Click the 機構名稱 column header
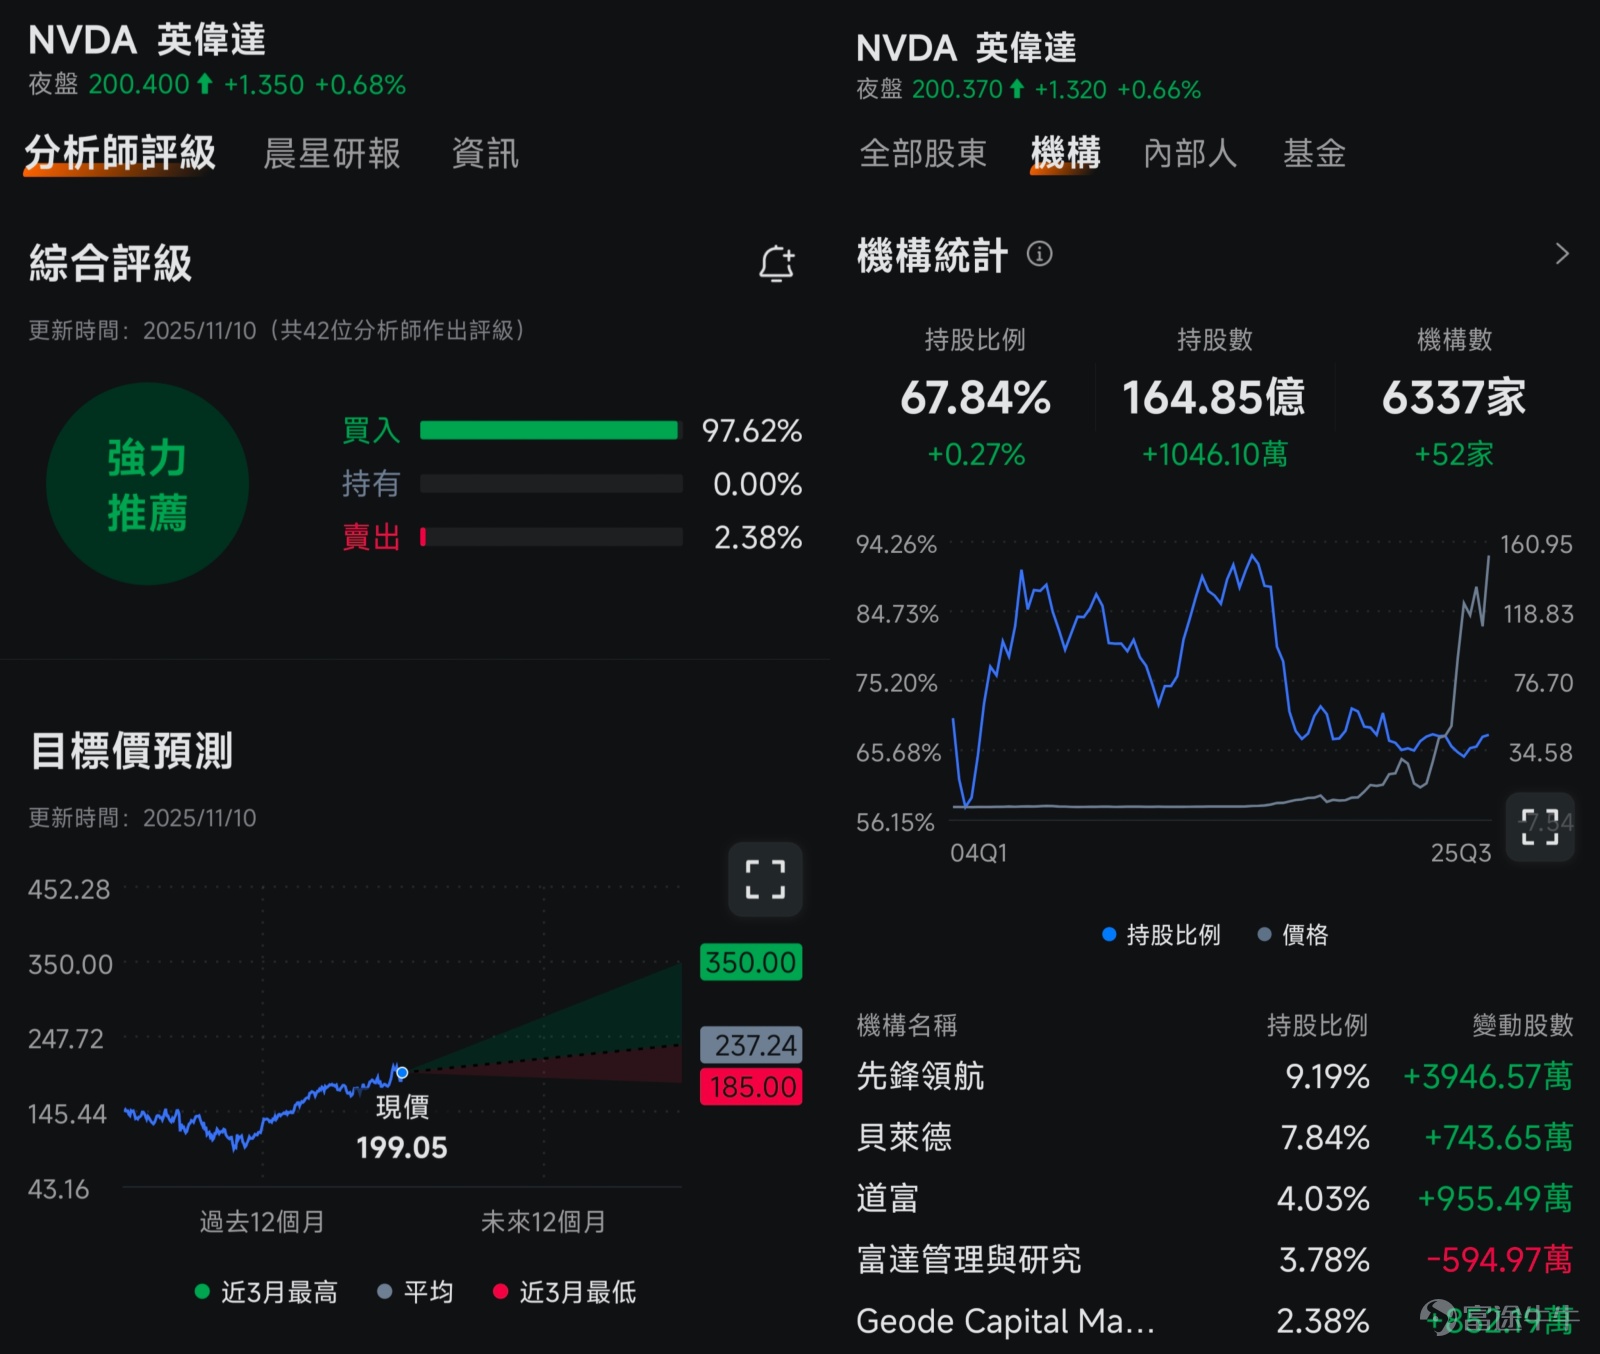1600x1354 pixels. point(907,1025)
